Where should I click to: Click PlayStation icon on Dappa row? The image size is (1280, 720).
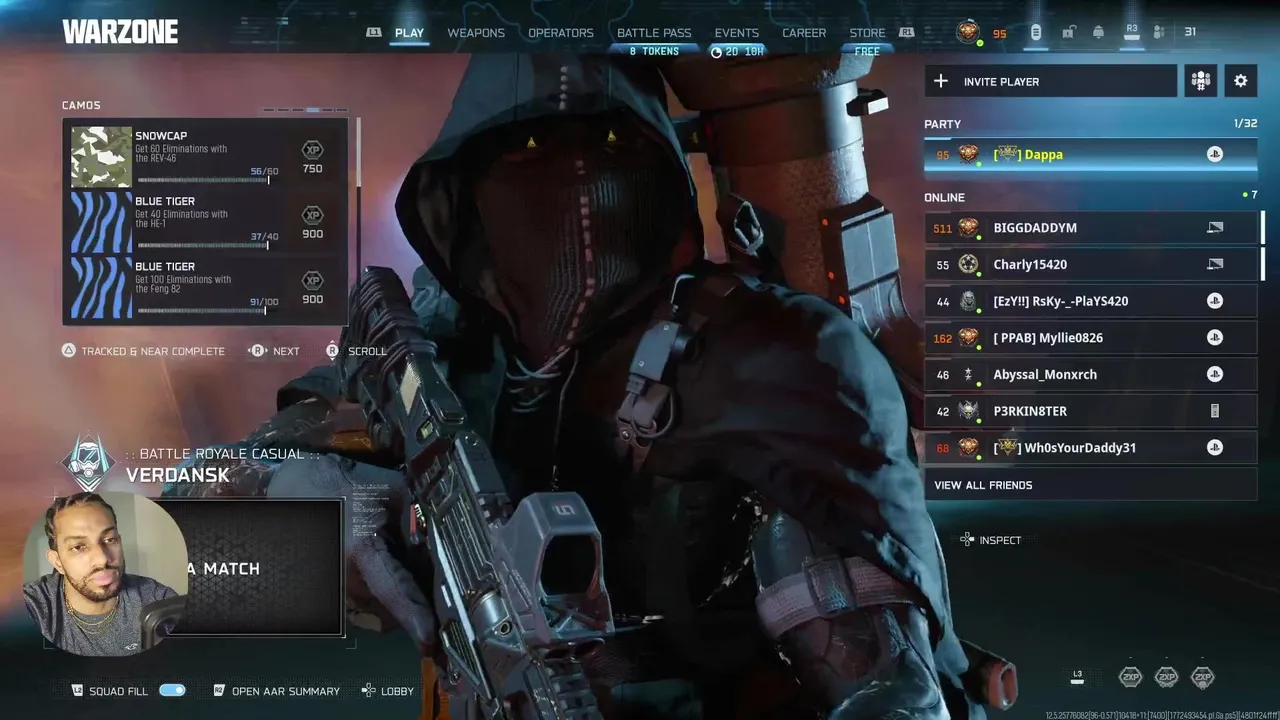tap(1215, 155)
